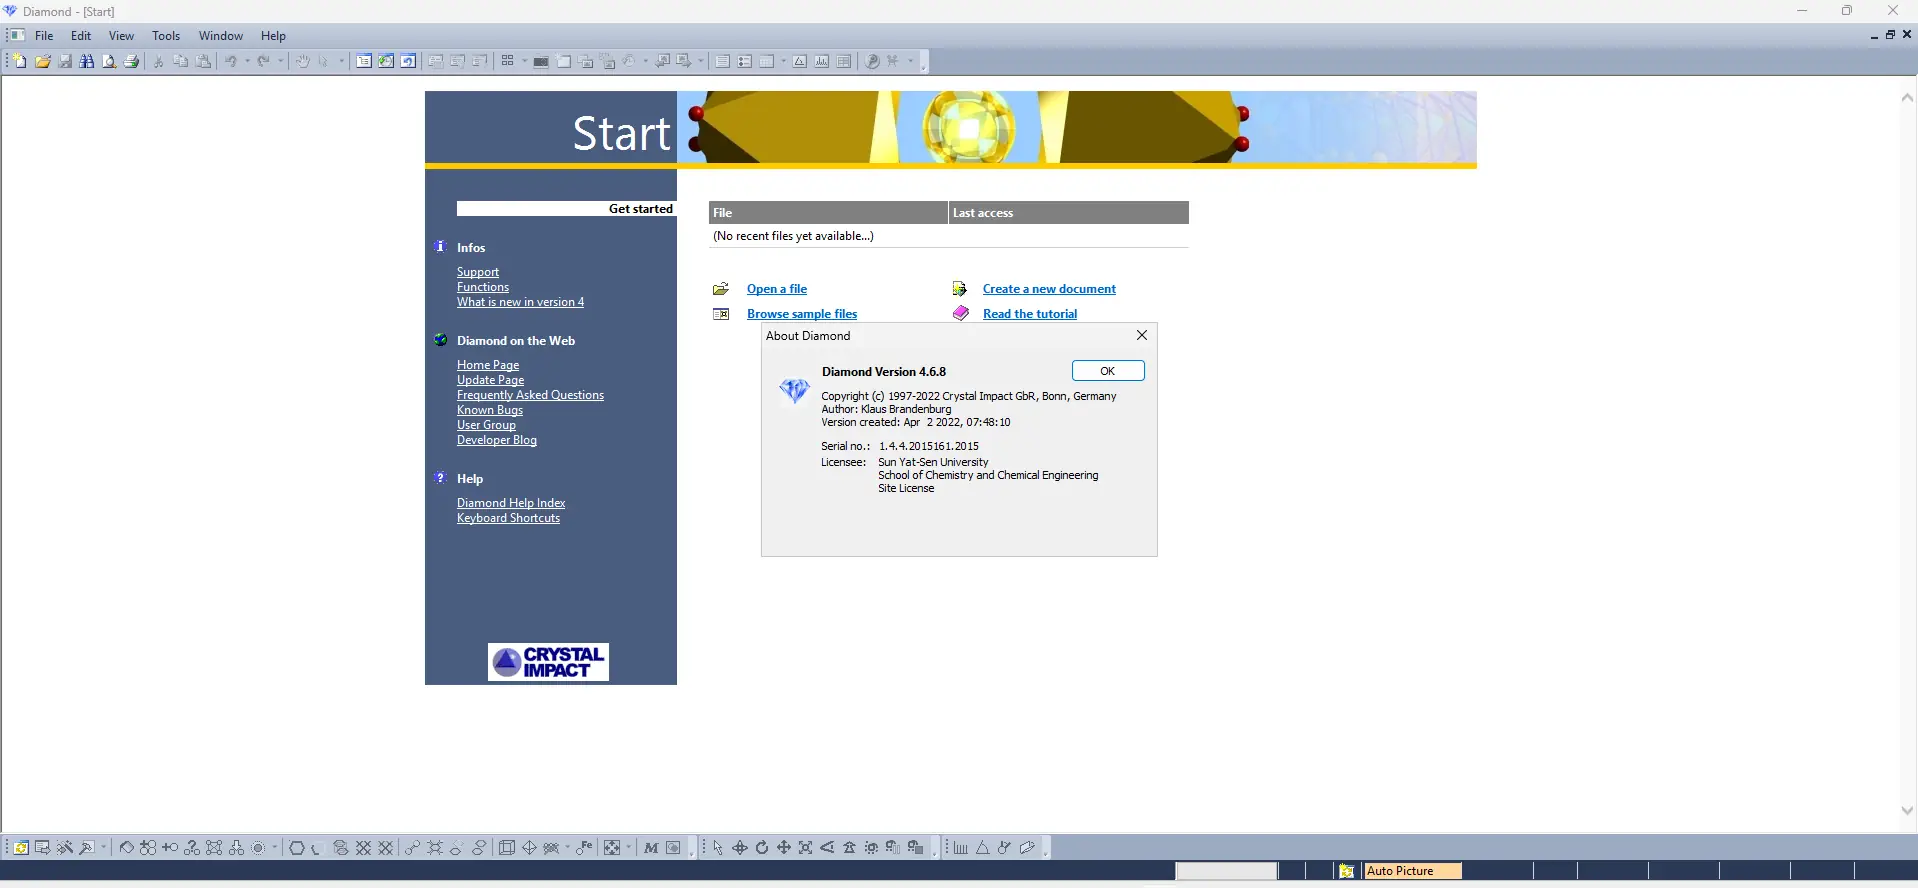Open the Help menu

(x=273, y=35)
